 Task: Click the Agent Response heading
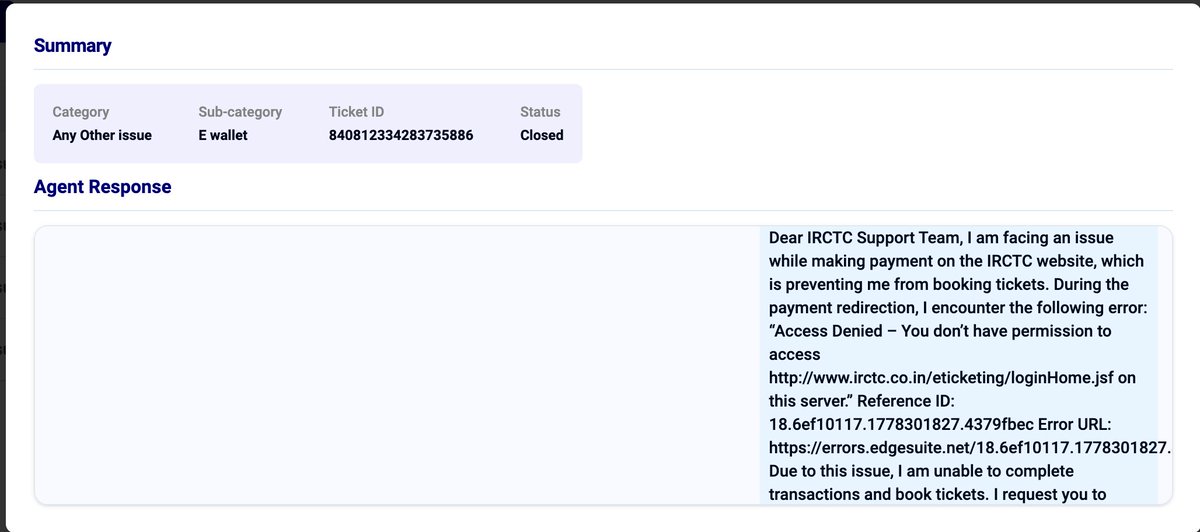point(102,187)
